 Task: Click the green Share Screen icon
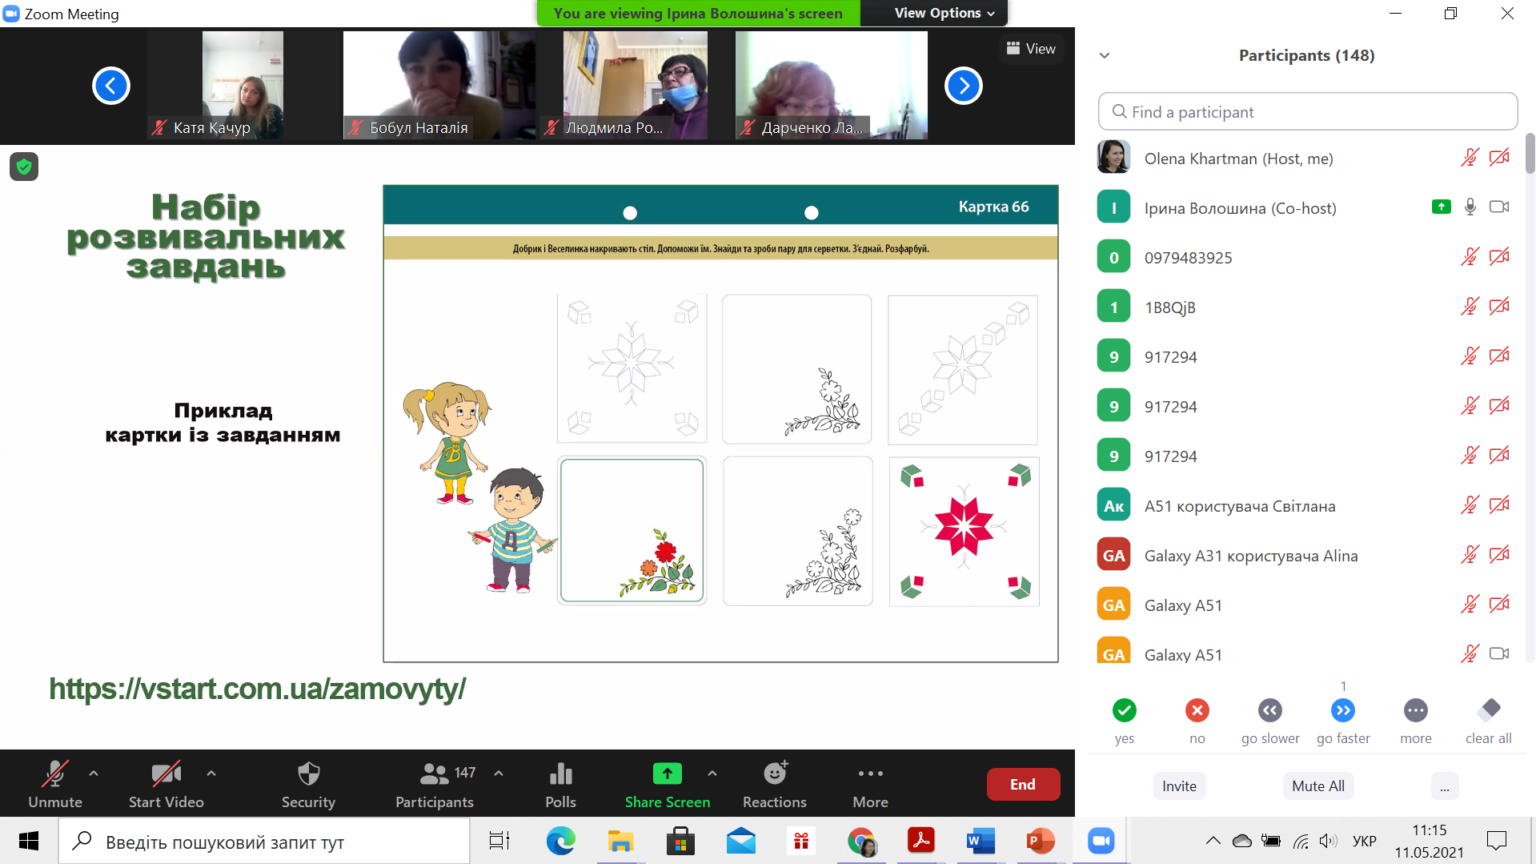(667, 774)
